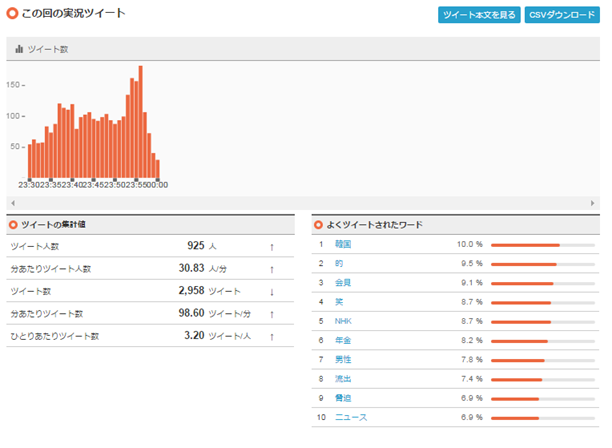Click the horizontal scrollbar track under the chart
The height and width of the screenshot is (448, 612).
(x=303, y=203)
